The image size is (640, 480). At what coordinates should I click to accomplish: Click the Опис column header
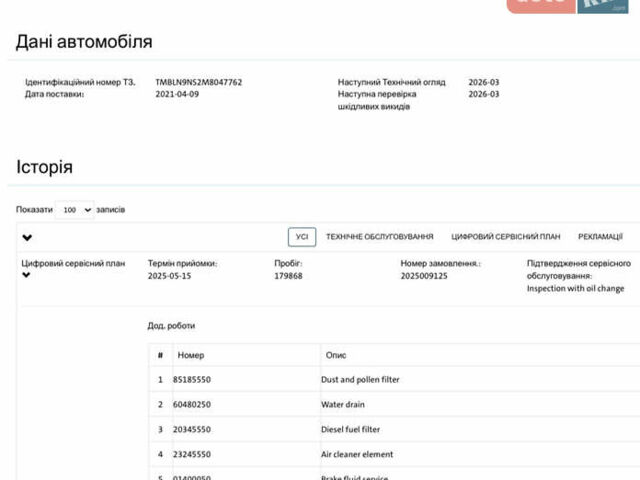[336, 355]
